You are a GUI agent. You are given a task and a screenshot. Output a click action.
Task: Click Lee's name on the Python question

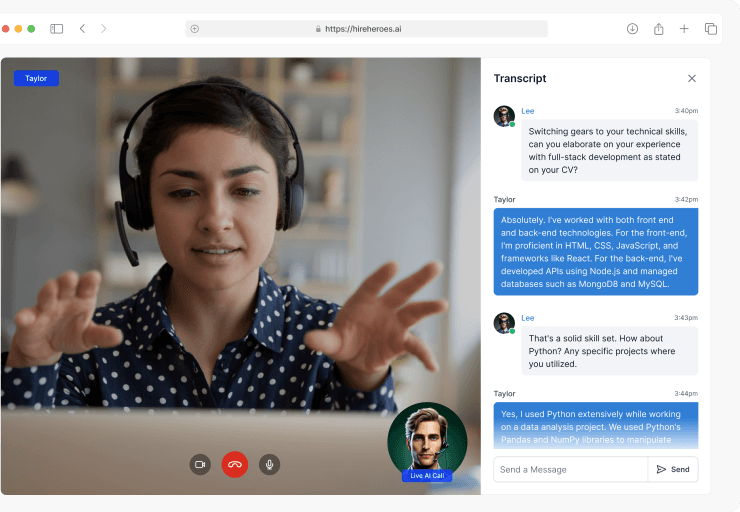tap(528, 317)
